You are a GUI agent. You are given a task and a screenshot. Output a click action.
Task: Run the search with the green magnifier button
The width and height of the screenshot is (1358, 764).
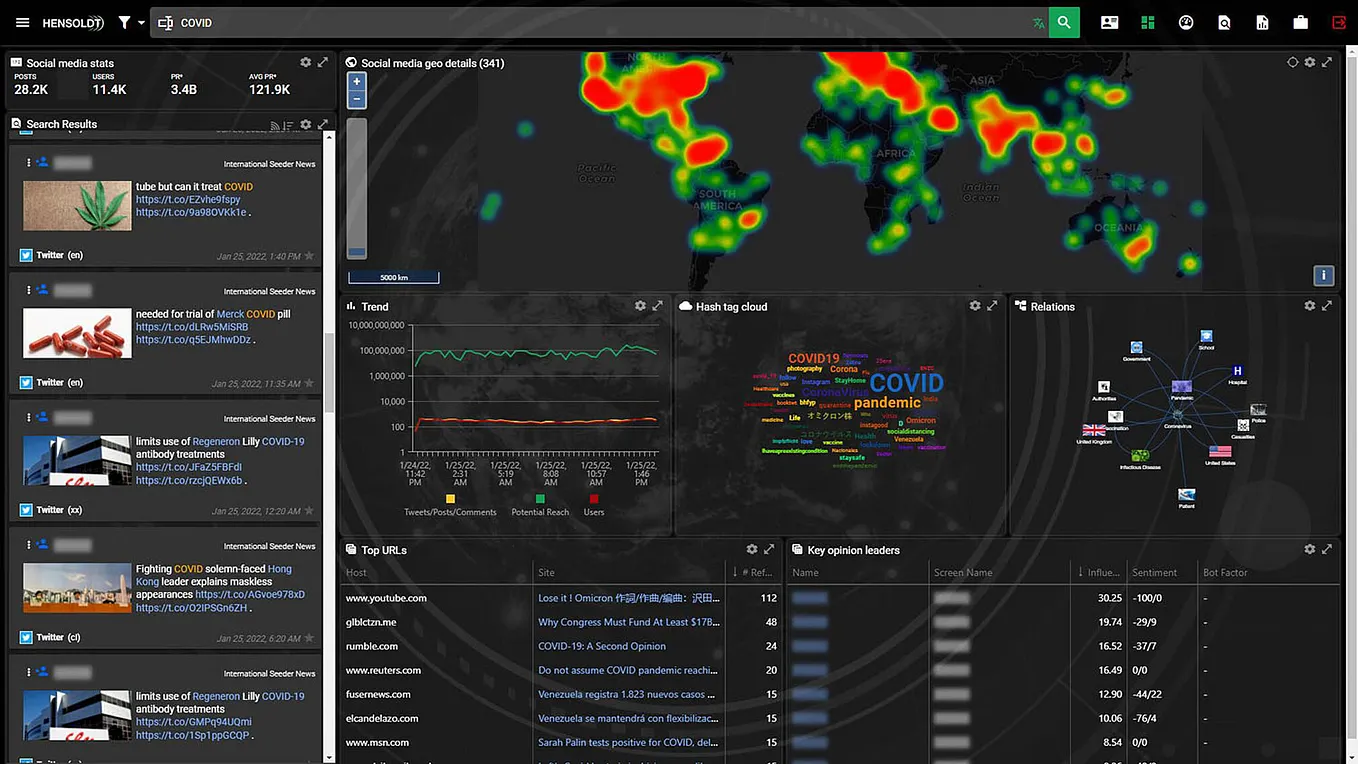click(x=1063, y=22)
